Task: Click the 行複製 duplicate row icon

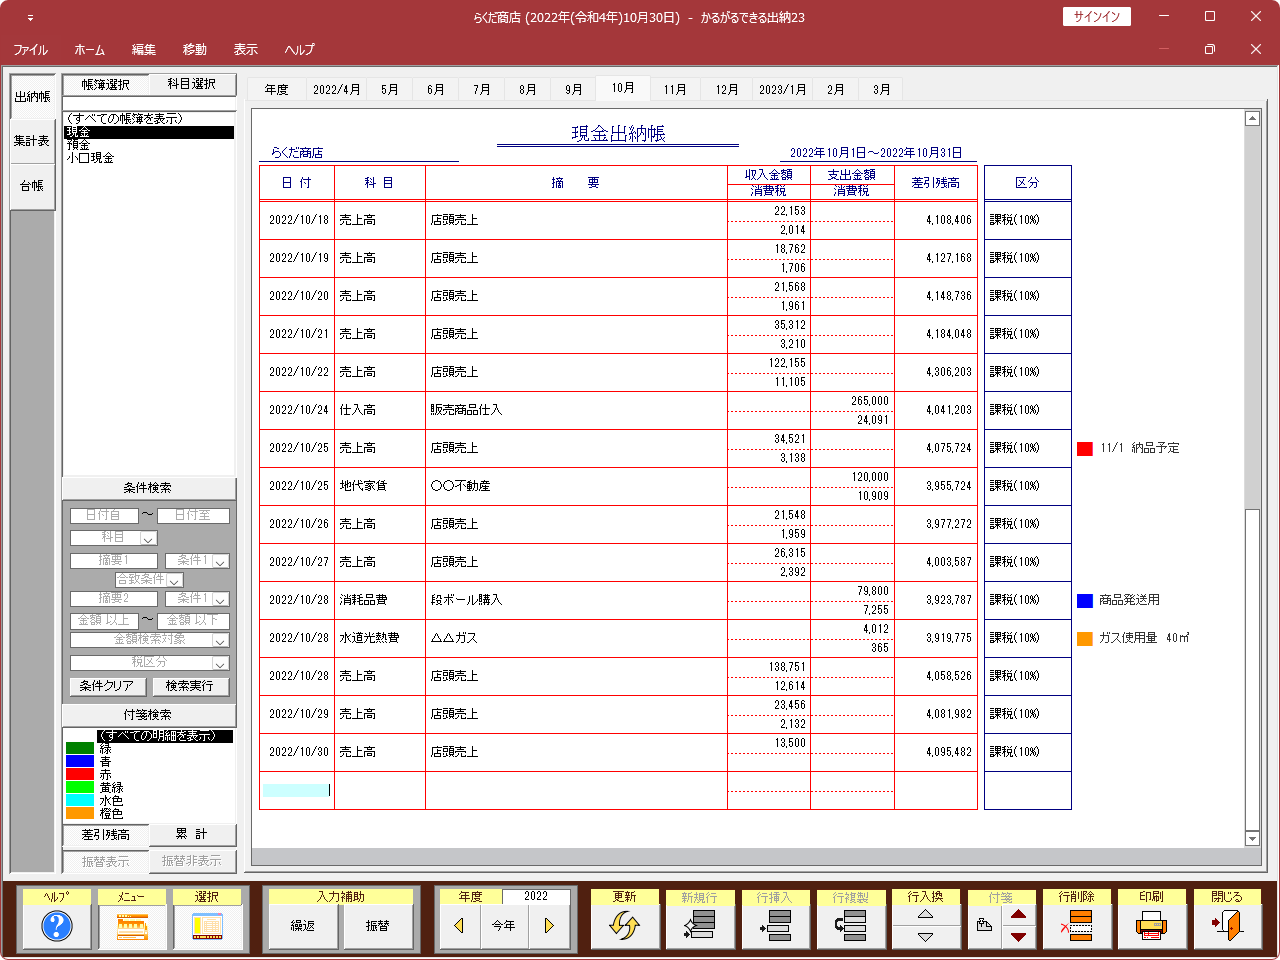Action: (850, 927)
